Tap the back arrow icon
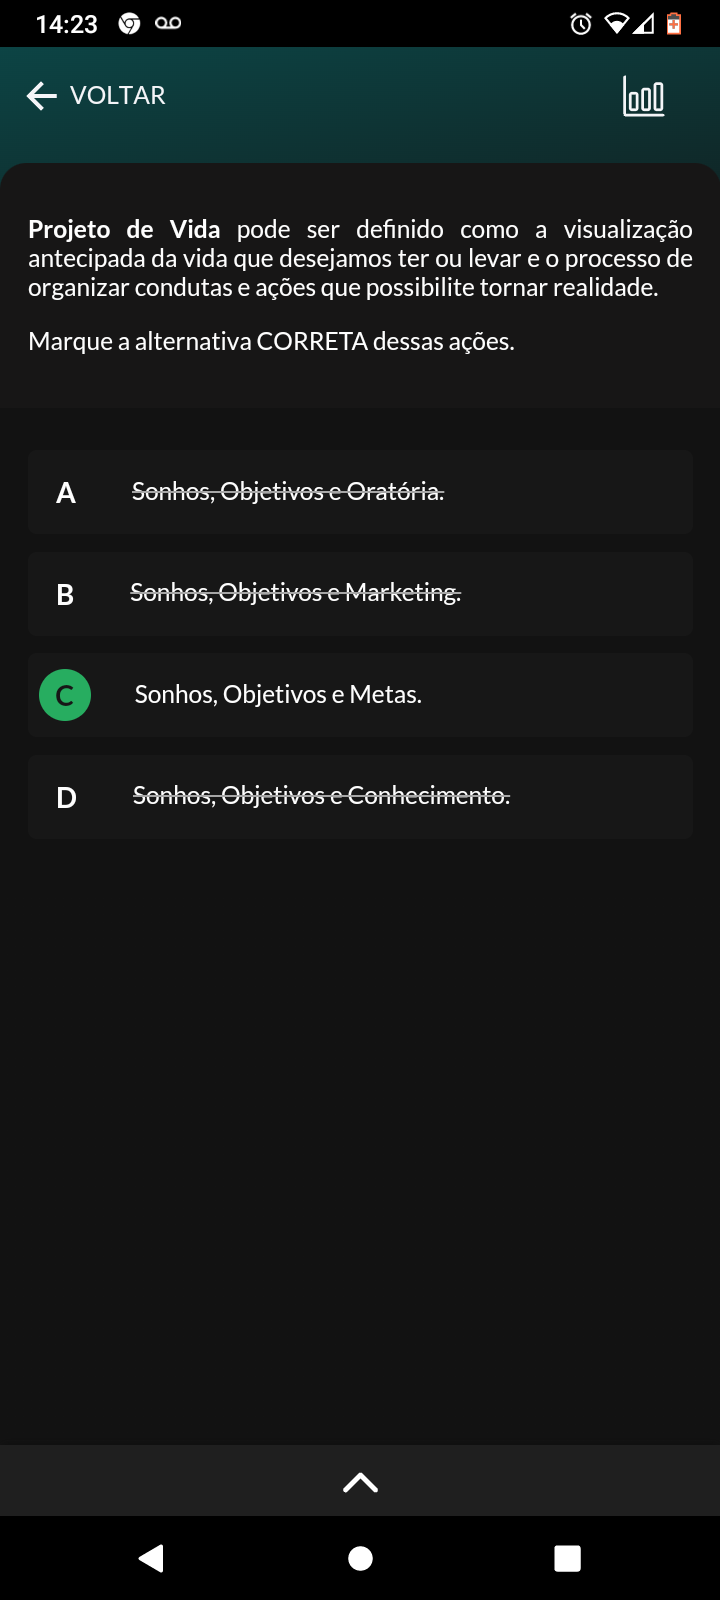This screenshot has height=1600, width=720. point(42,96)
